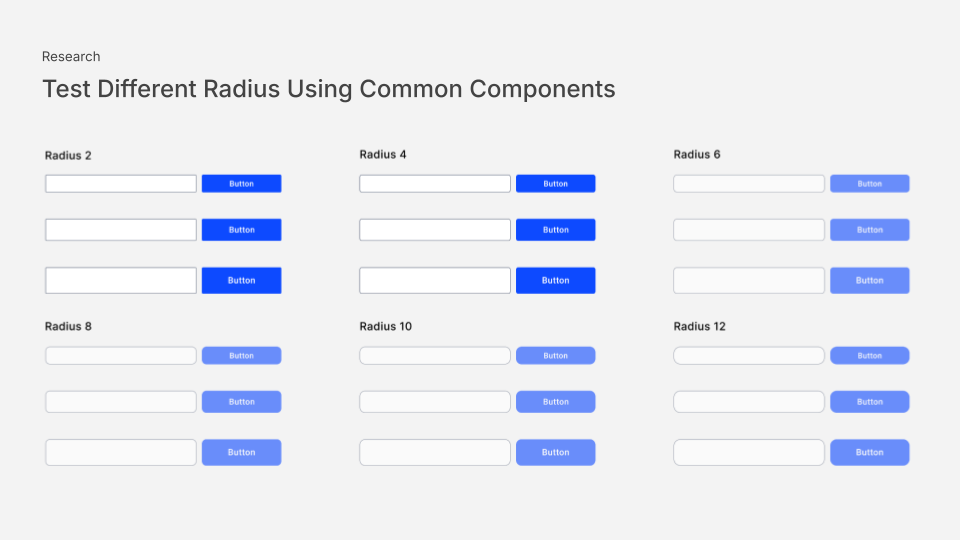Click the smallest Button under Radius 8
The width and height of the screenshot is (960, 540).
click(x=241, y=356)
